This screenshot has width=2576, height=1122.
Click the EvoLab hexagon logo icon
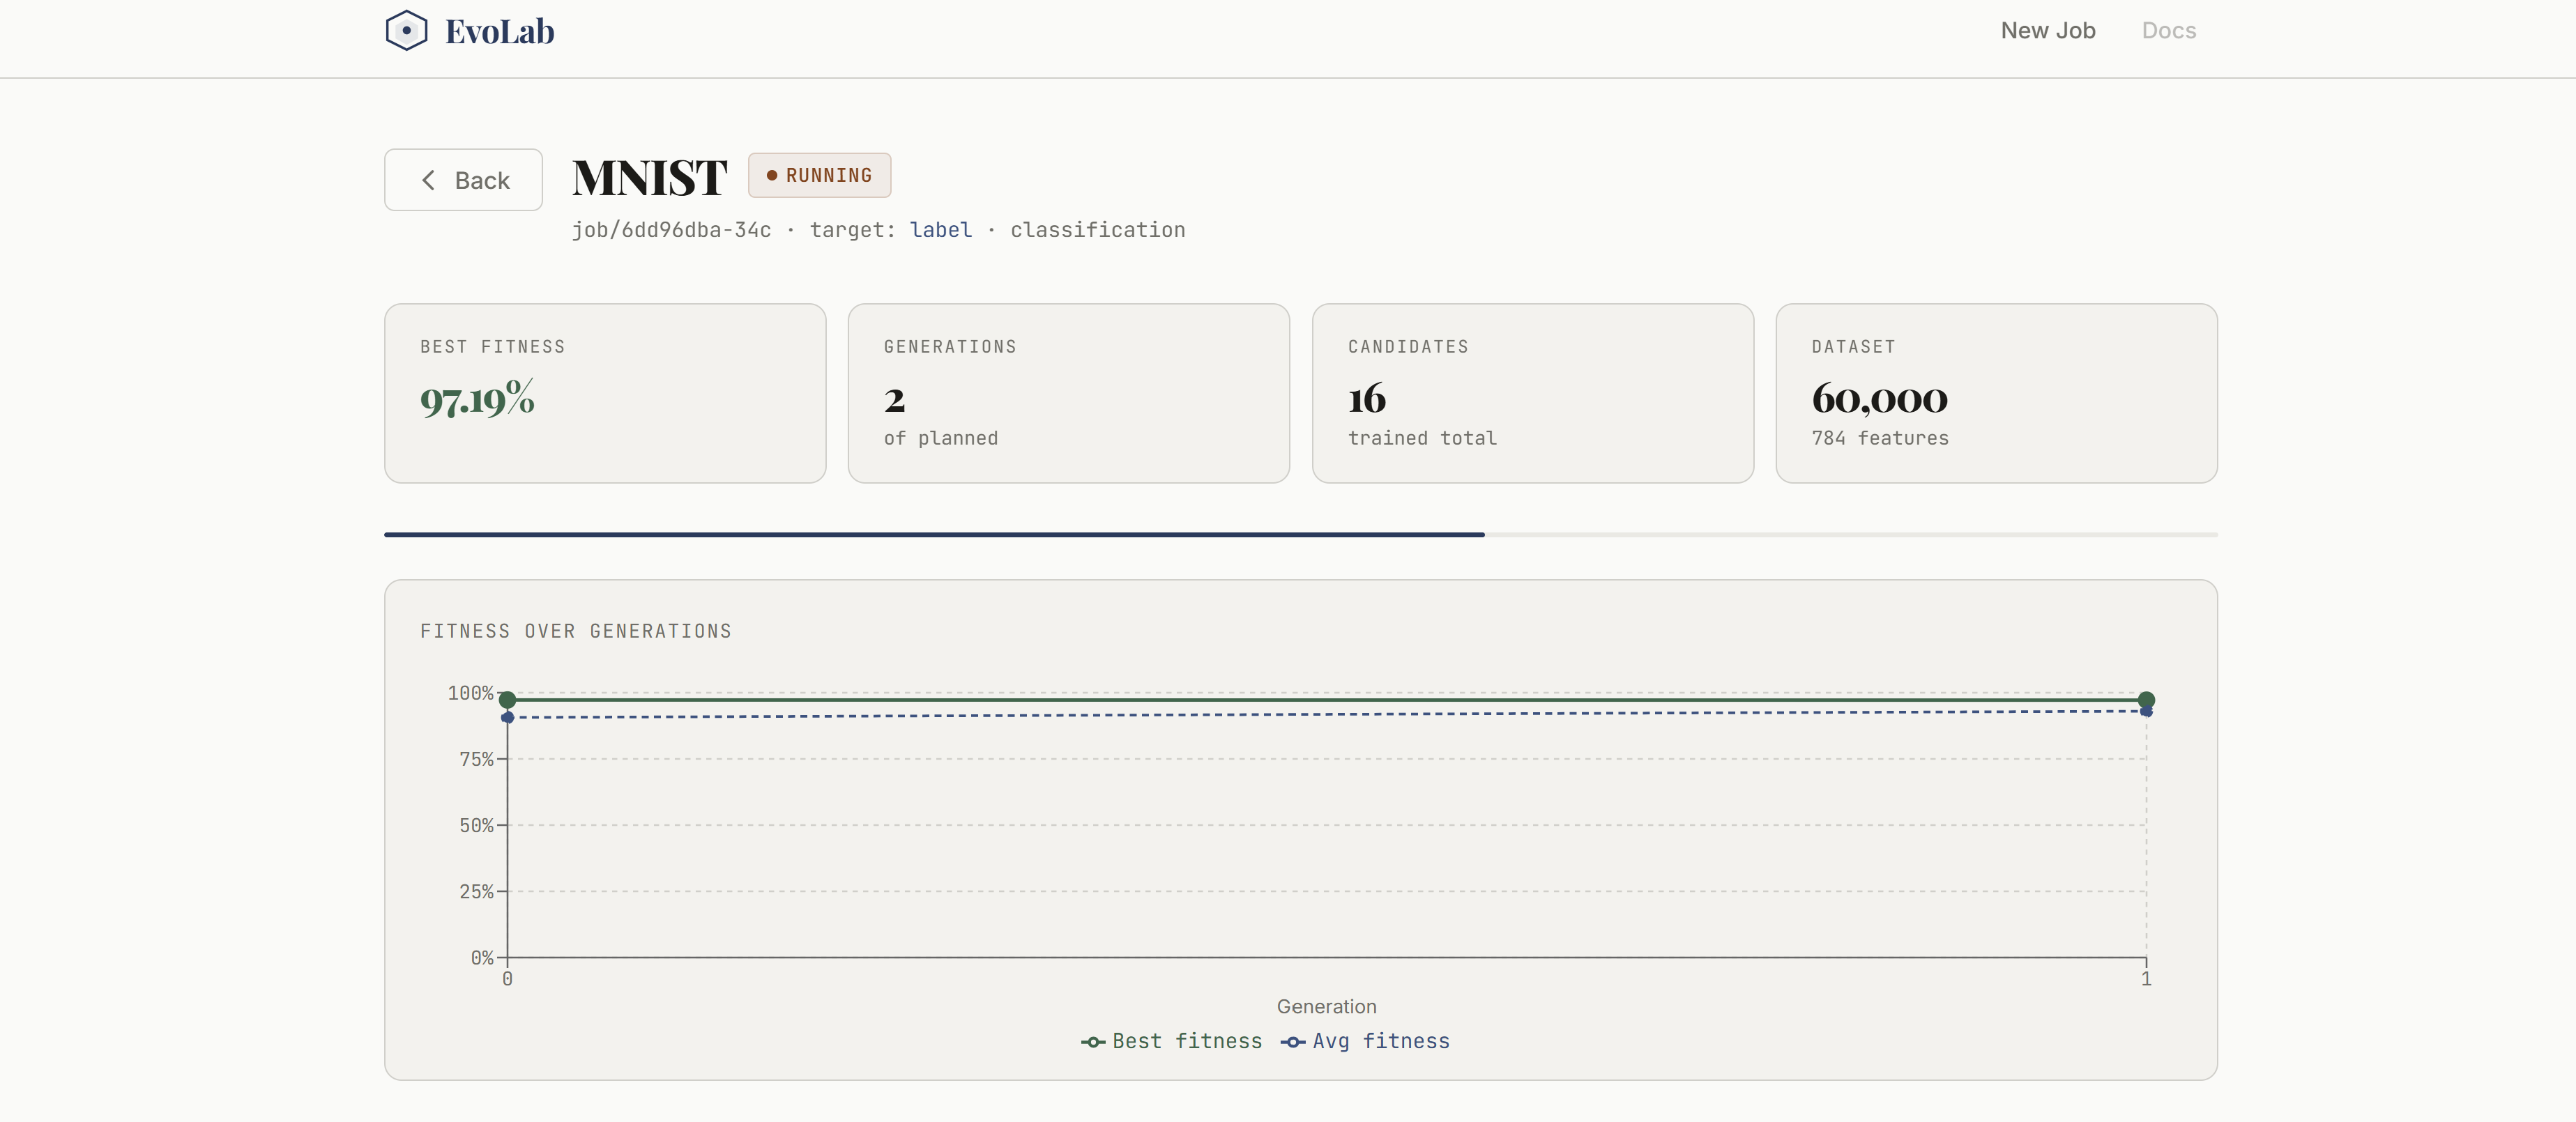coord(406,30)
